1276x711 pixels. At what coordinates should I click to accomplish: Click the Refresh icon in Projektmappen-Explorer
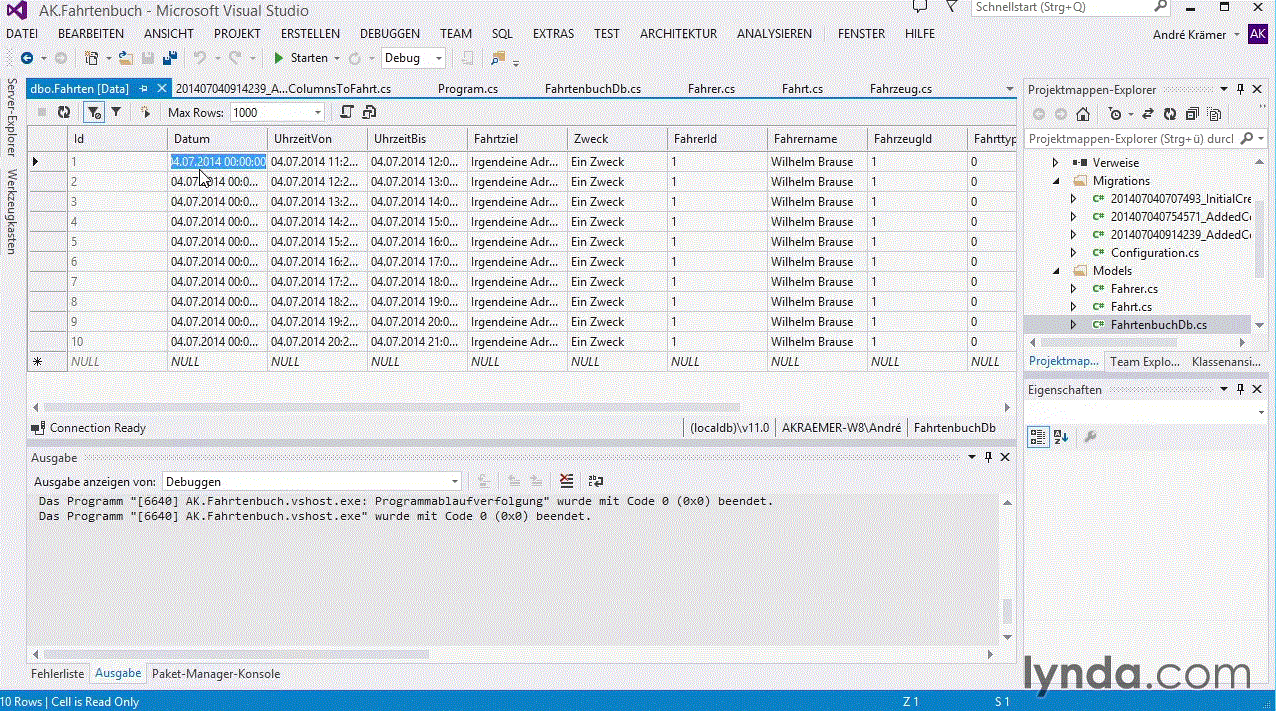tap(1170, 114)
